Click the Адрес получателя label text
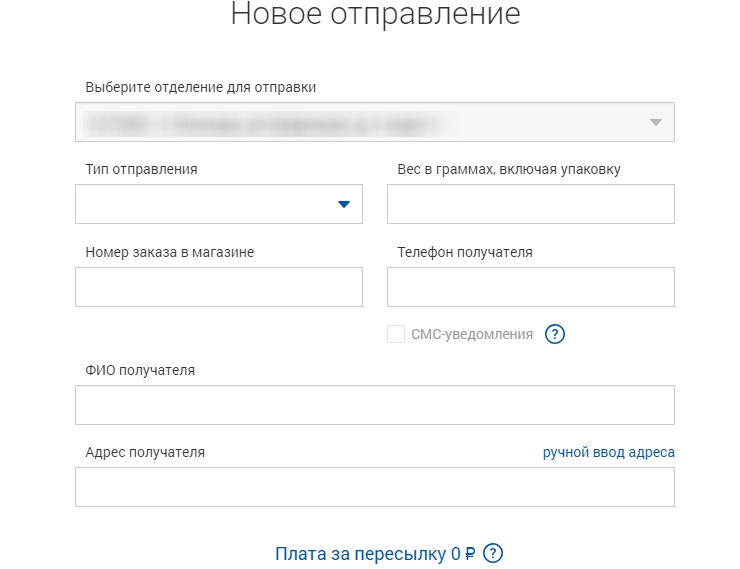 [145, 452]
